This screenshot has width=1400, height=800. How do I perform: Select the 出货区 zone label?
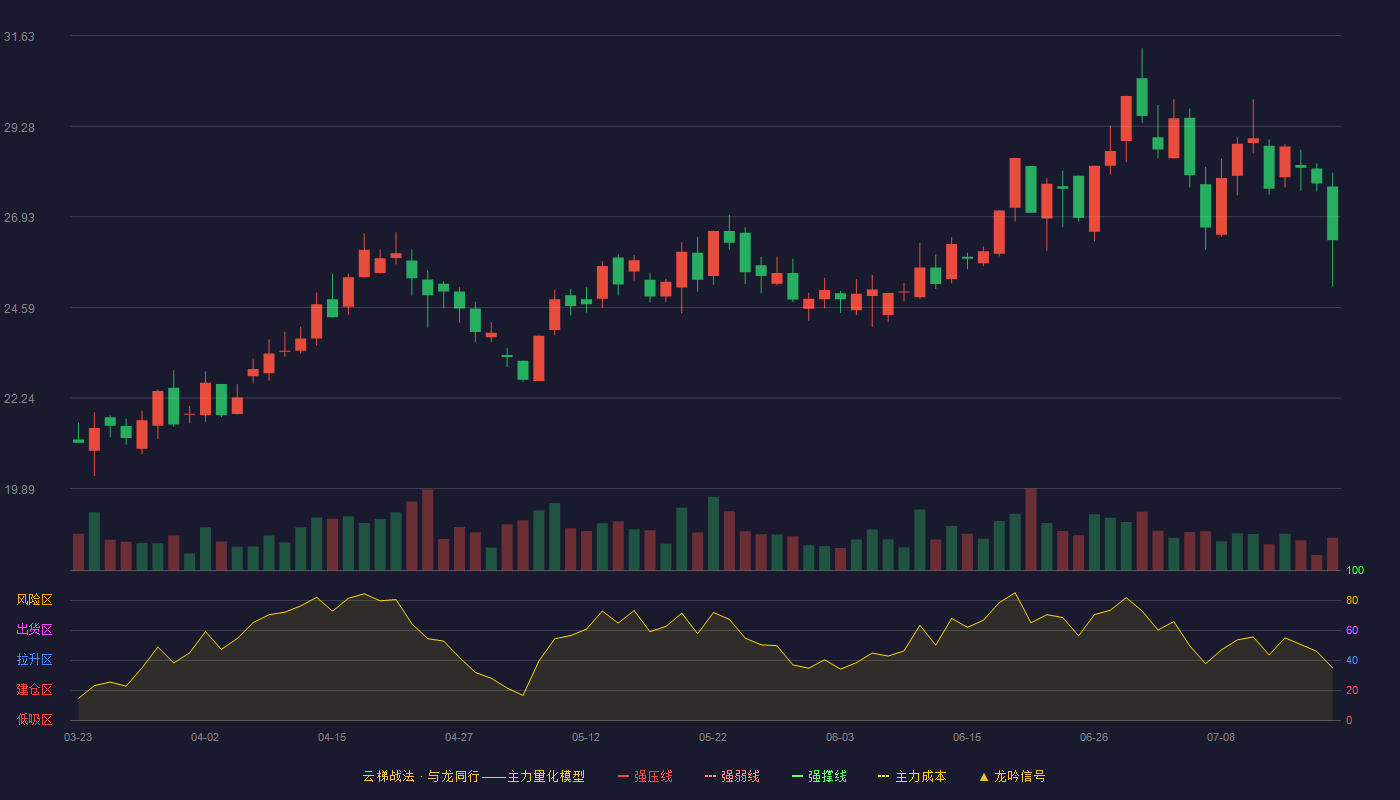[x=34, y=630]
